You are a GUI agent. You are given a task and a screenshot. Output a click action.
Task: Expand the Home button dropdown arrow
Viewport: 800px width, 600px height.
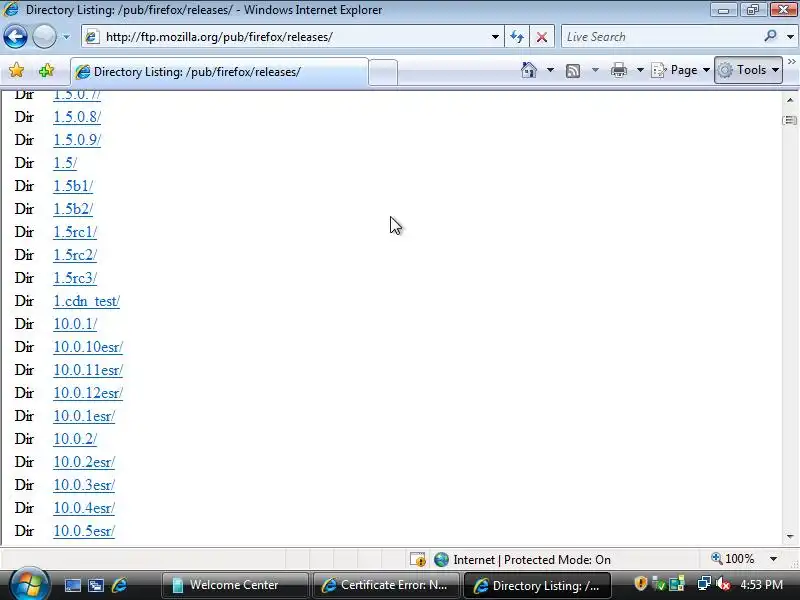click(550, 70)
